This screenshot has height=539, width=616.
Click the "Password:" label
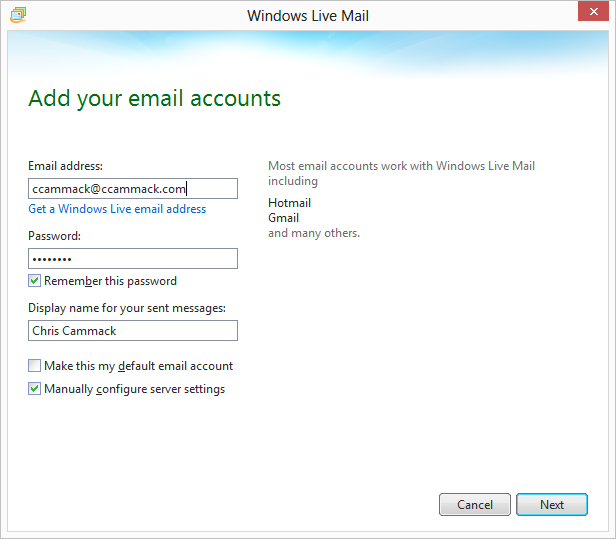click(x=55, y=236)
